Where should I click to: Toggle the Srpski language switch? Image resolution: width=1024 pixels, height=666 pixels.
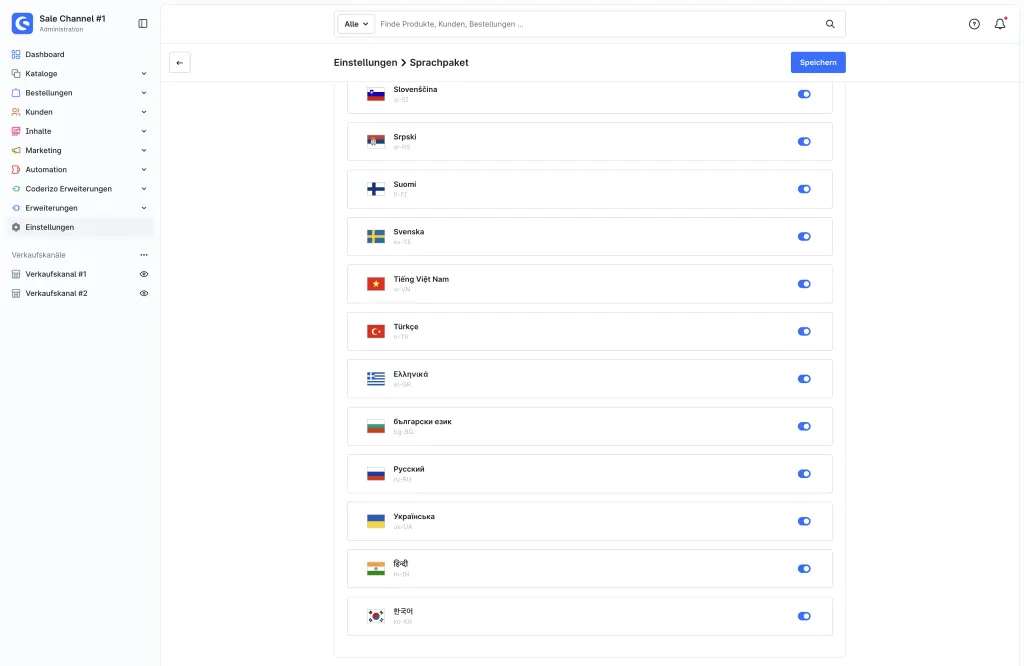804,142
